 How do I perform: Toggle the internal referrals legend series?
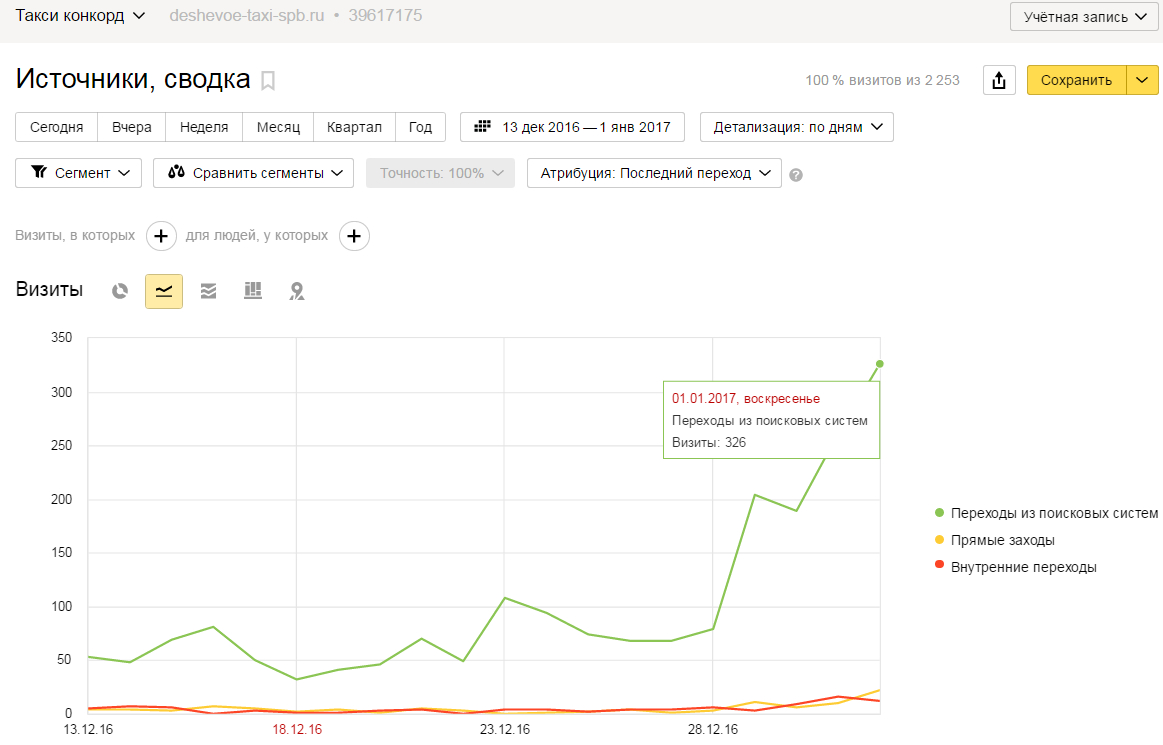pos(1023,567)
